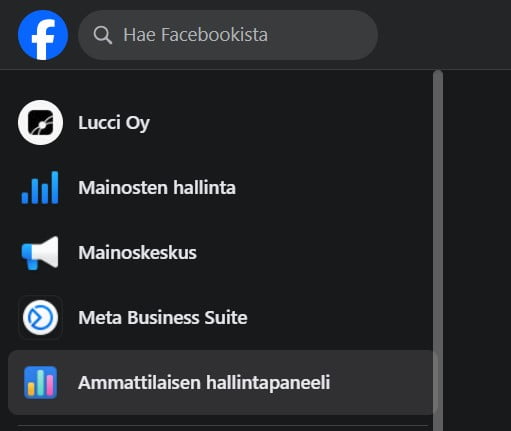Click the Mainoskeskus megaphone icon
The height and width of the screenshot is (431, 511).
[40, 252]
